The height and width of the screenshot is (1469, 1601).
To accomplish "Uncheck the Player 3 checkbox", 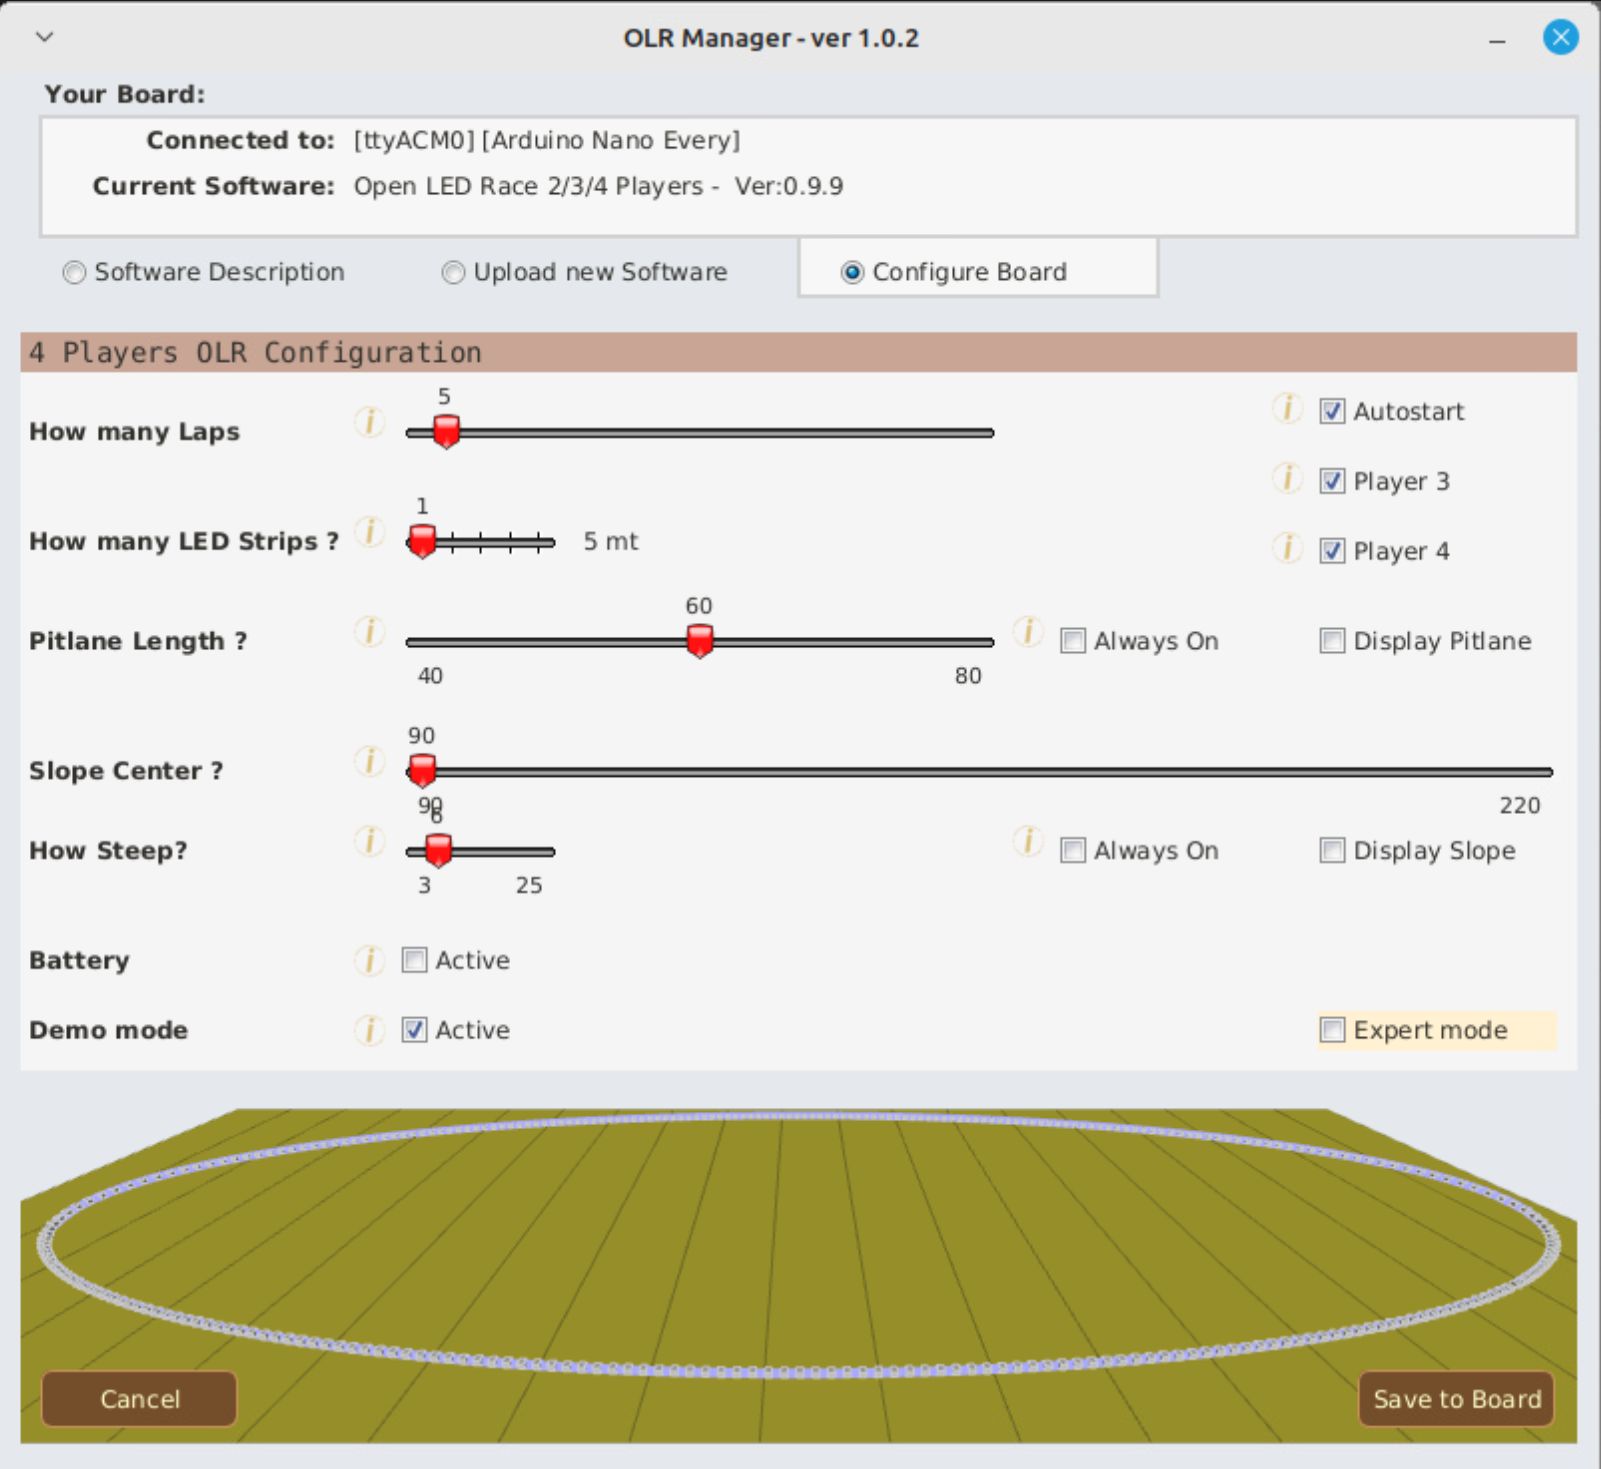I will (1332, 481).
